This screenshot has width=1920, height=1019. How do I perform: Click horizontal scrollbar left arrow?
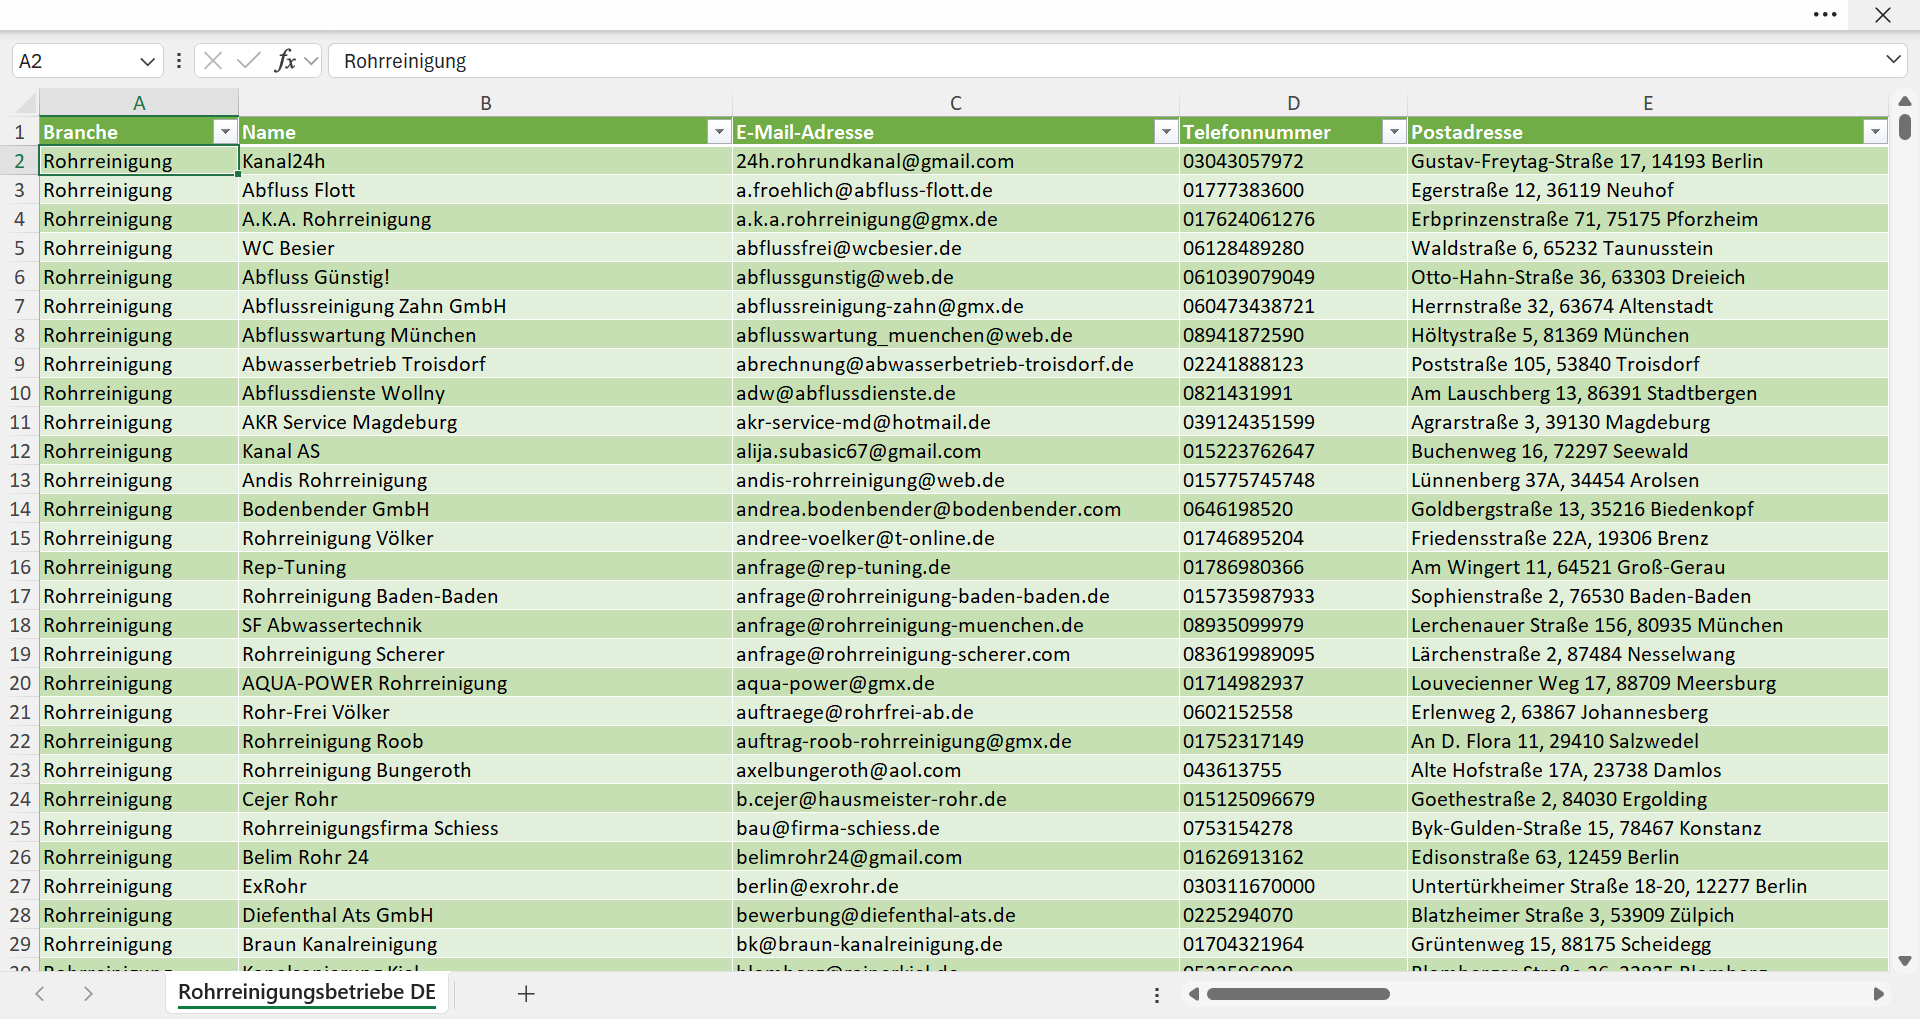coord(1193,994)
